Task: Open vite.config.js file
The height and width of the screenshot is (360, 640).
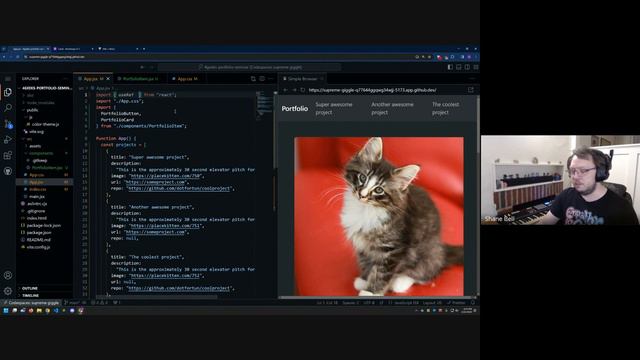Action: pos(38,247)
